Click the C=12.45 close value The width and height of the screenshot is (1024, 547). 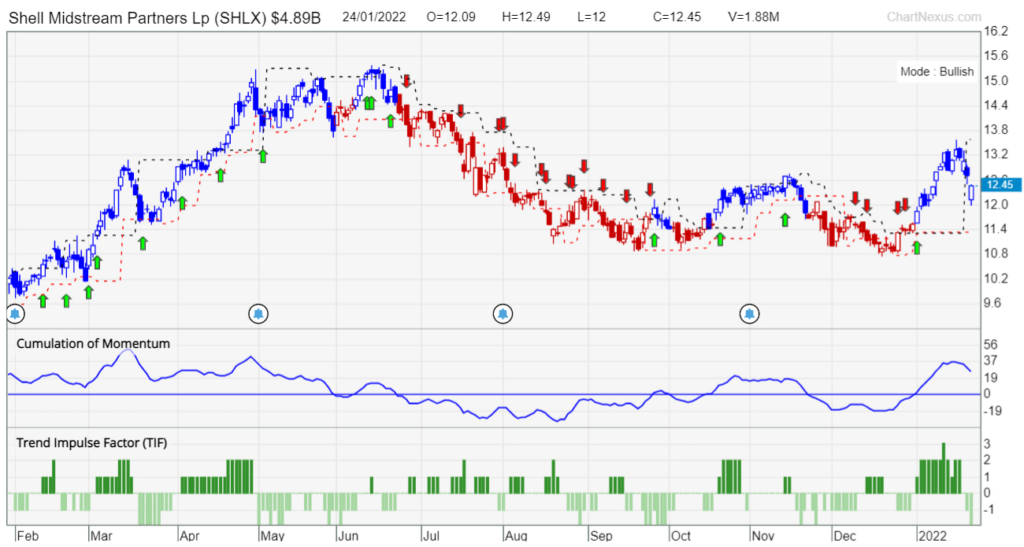click(x=677, y=17)
